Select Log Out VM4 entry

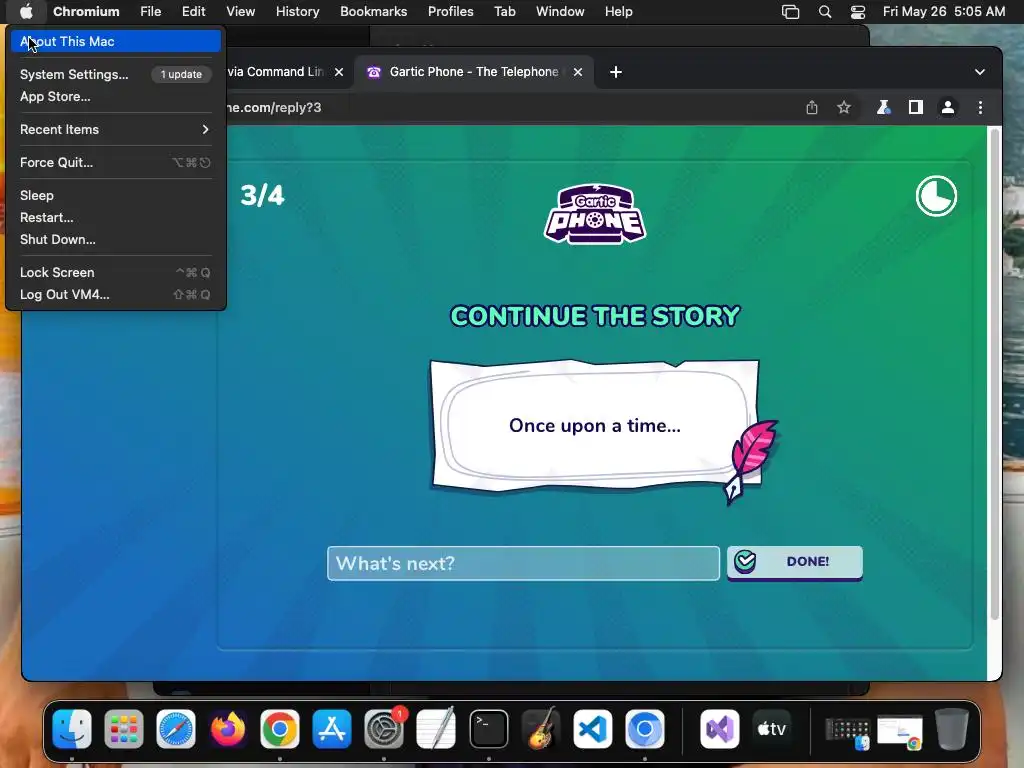(116, 295)
